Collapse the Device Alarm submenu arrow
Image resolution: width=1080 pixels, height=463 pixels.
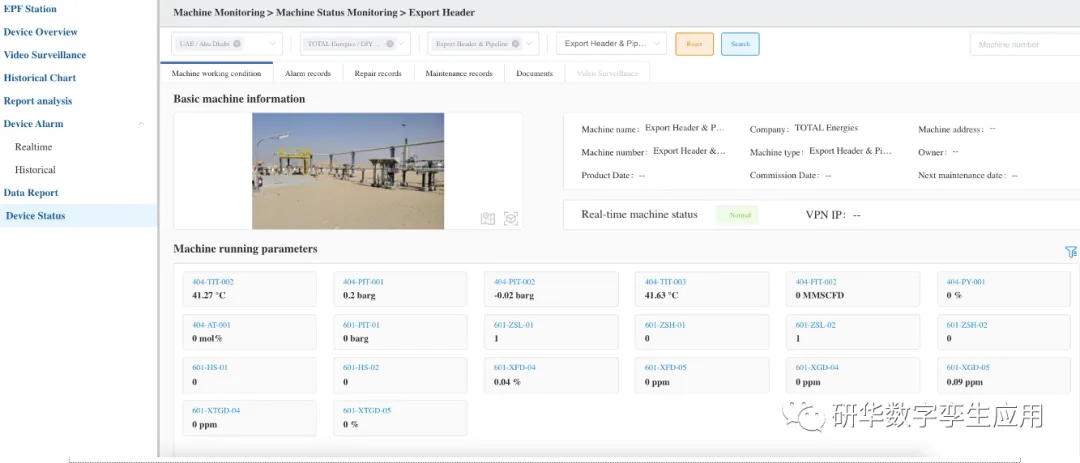point(141,124)
